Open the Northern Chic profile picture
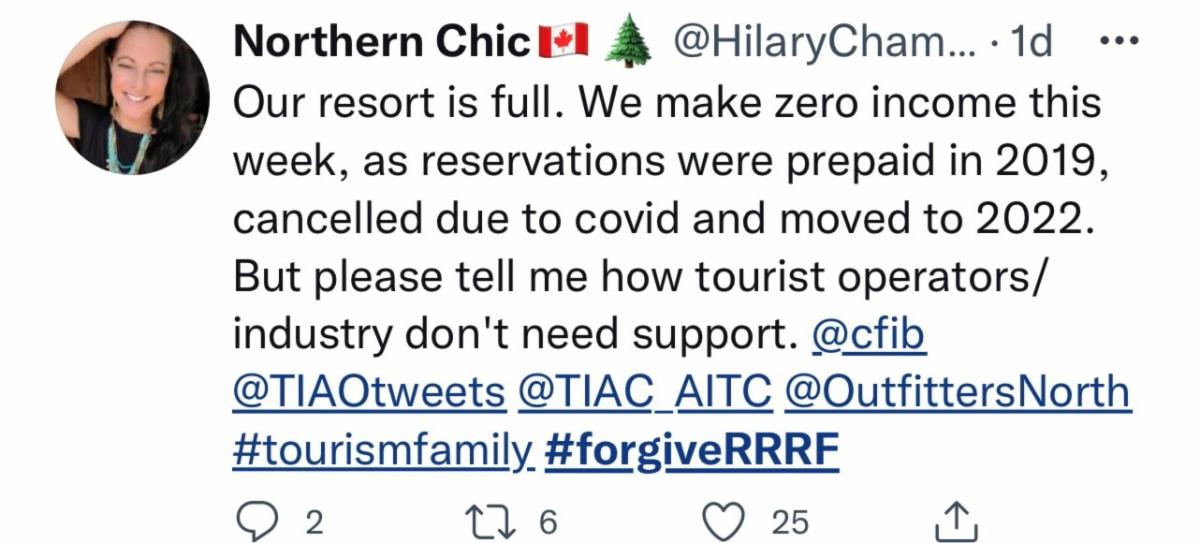The width and height of the screenshot is (1200, 543). (132, 98)
